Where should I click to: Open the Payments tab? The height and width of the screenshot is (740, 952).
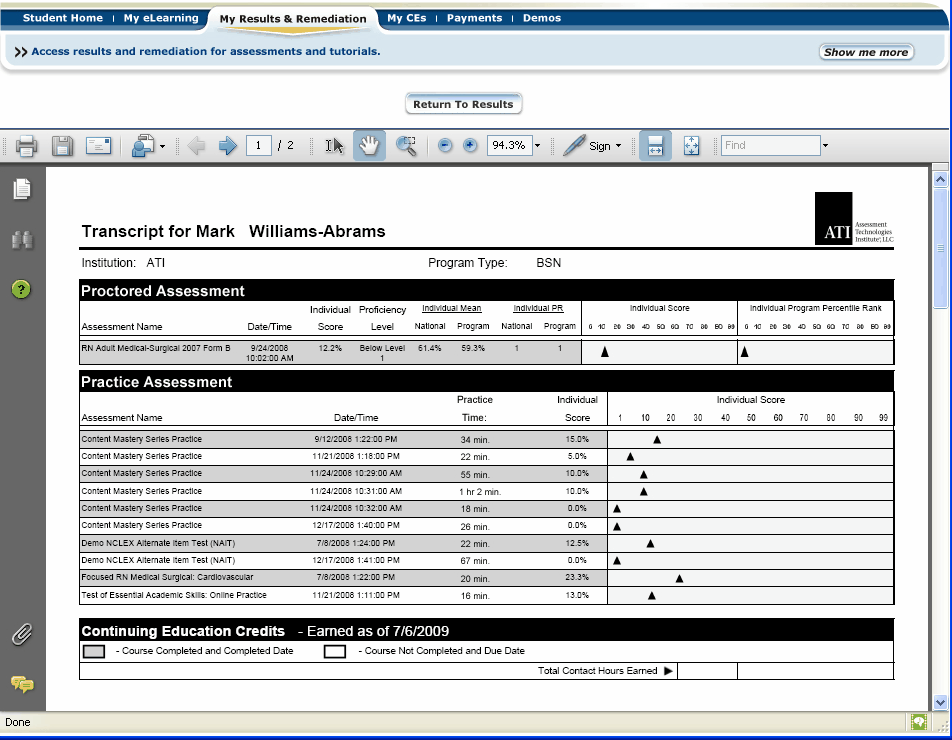coord(474,17)
